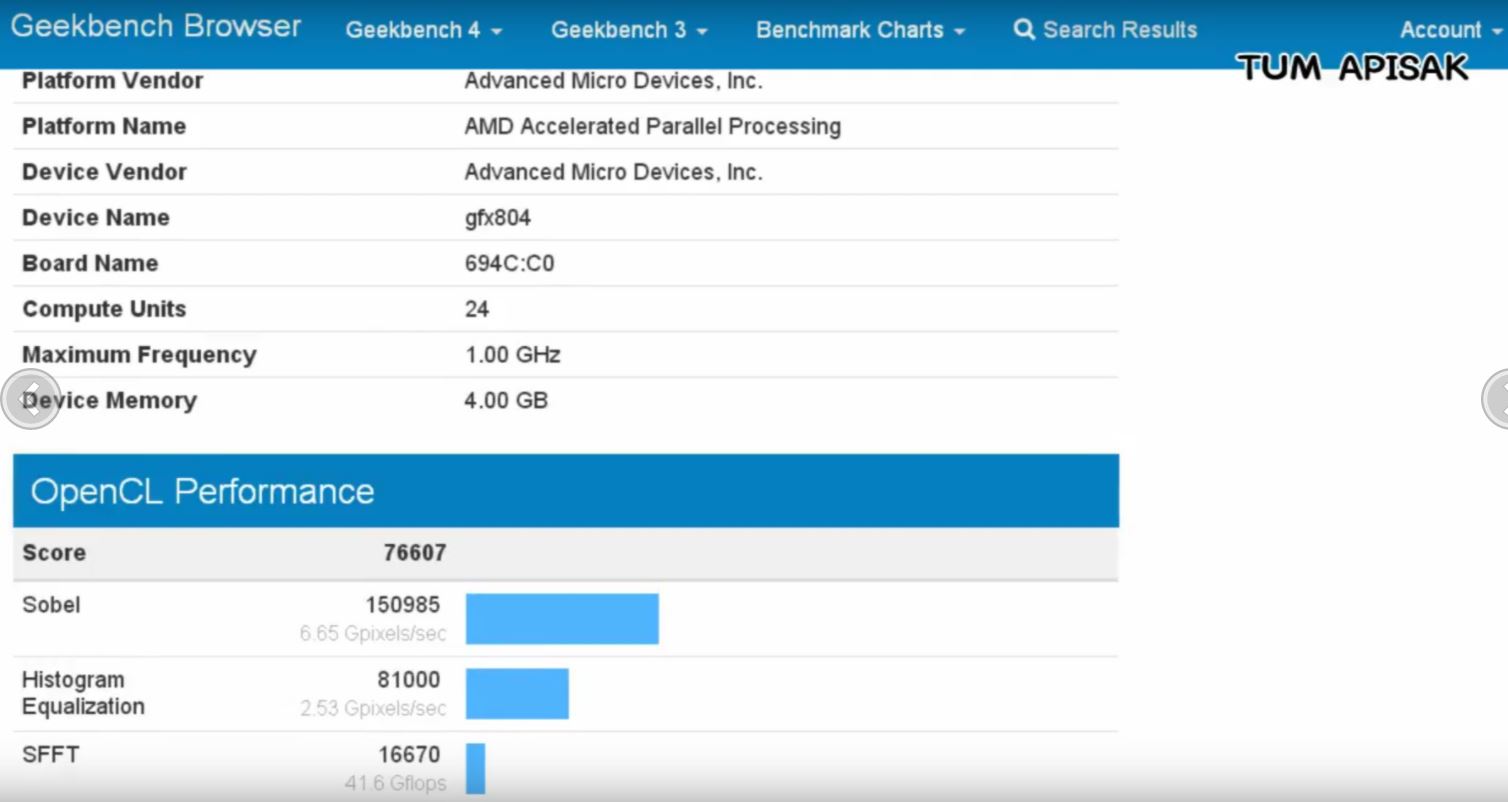Image resolution: width=1508 pixels, height=802 pixels.
Task: Click the Sobel benchmark label
Action: (51, 605)
